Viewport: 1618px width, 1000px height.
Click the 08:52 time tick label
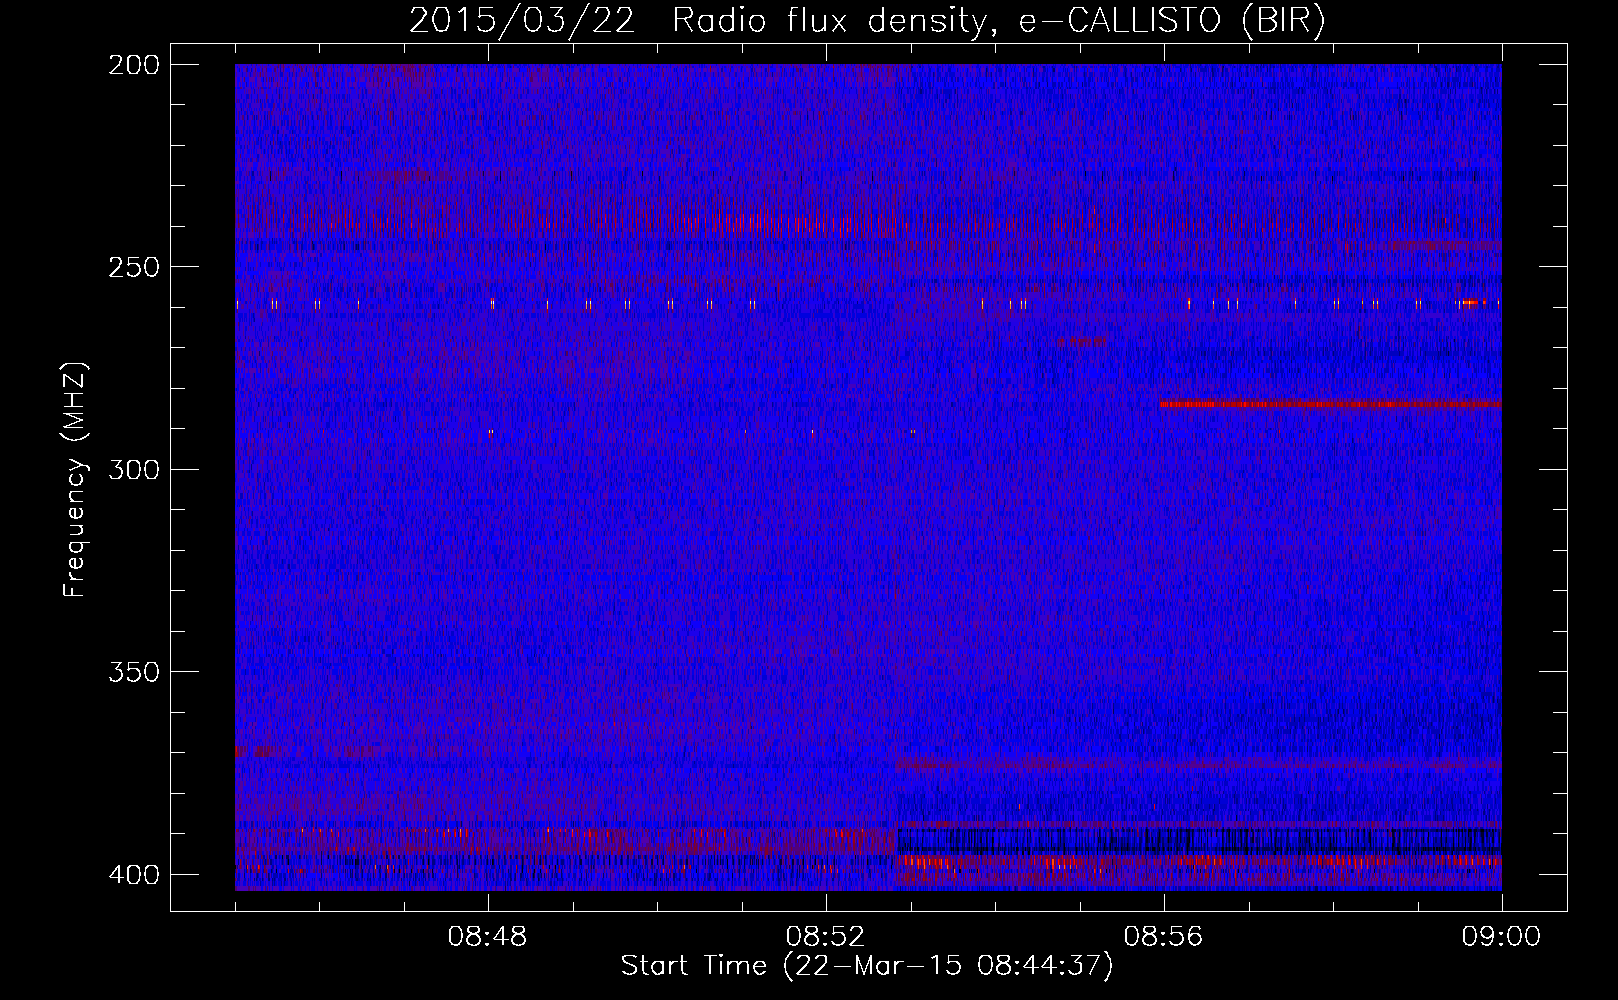click(826, 937)
